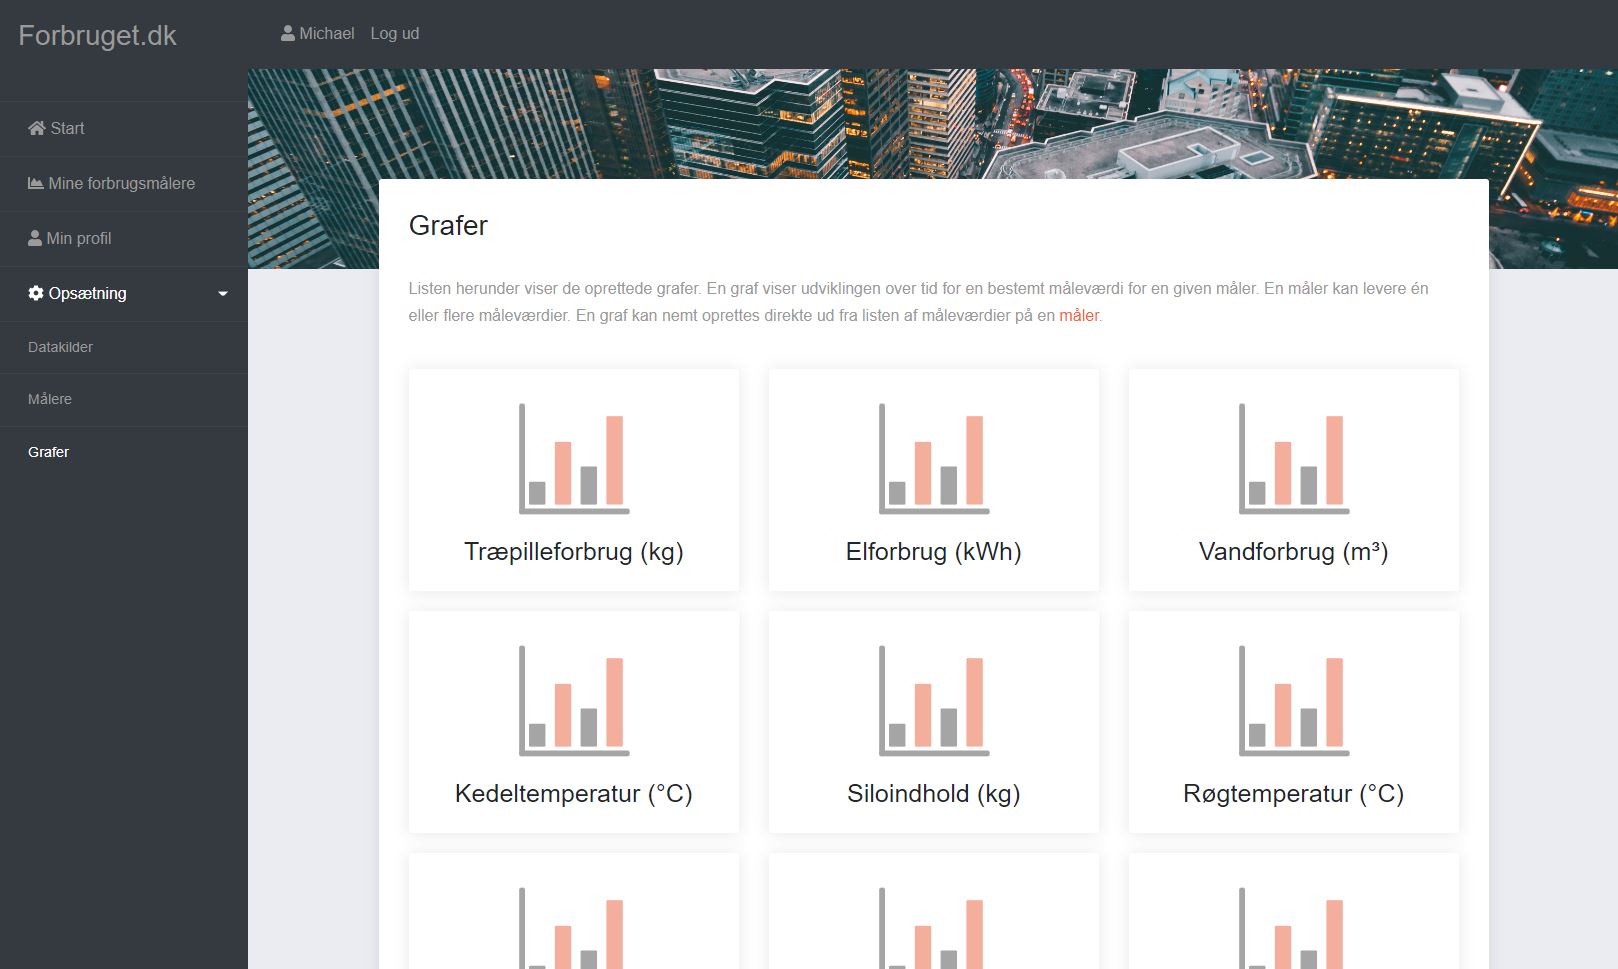This screenshot has height=969, width=1618.
Task: Click the Kedeltemperatur bar chart icon
Action: (x=574, y=701)
